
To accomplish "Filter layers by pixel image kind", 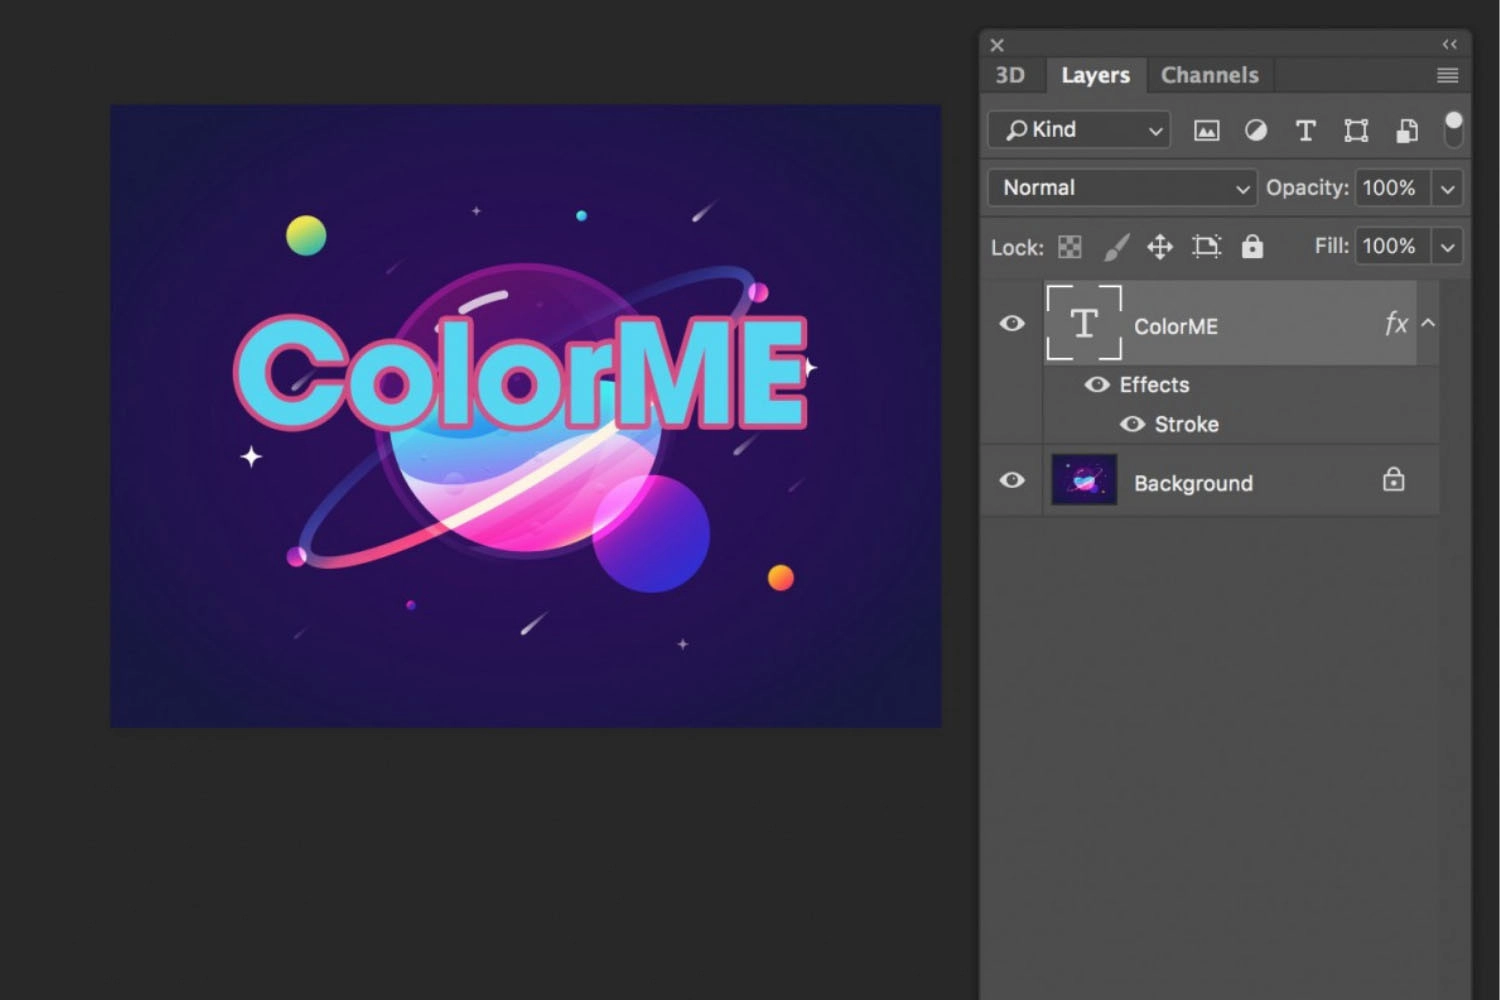I will [1207, 131].
